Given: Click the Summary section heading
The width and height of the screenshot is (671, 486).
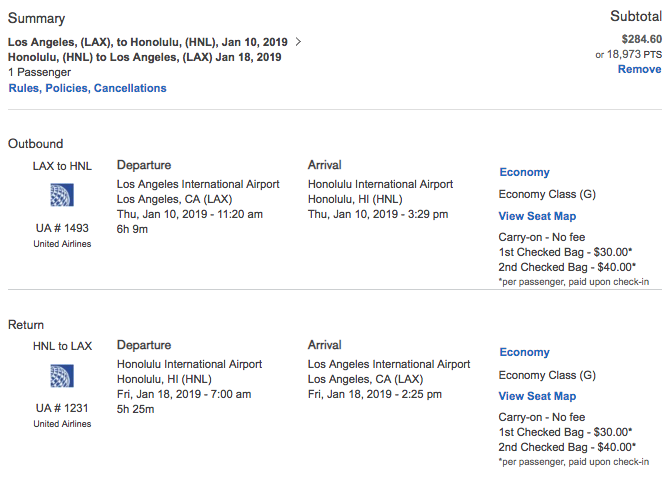Looking at the screenshot, I should pyautogui.click(x=37, y=19).
